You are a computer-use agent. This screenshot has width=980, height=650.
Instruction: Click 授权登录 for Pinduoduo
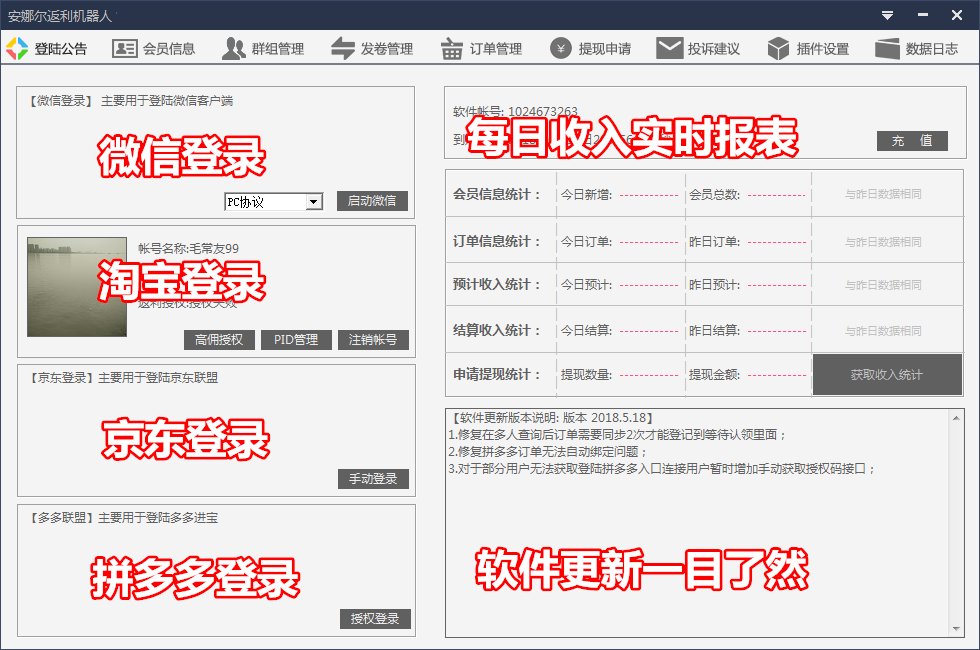[x=375, y=619]
